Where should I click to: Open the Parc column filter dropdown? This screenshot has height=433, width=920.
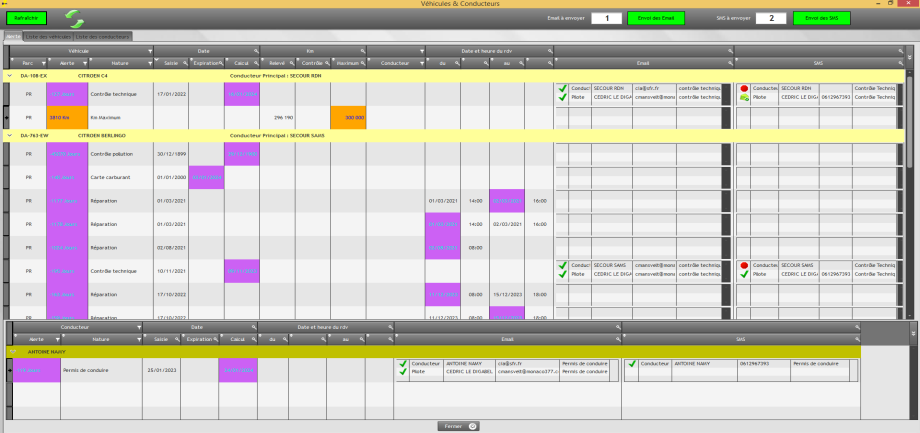(x=41, y=62)
